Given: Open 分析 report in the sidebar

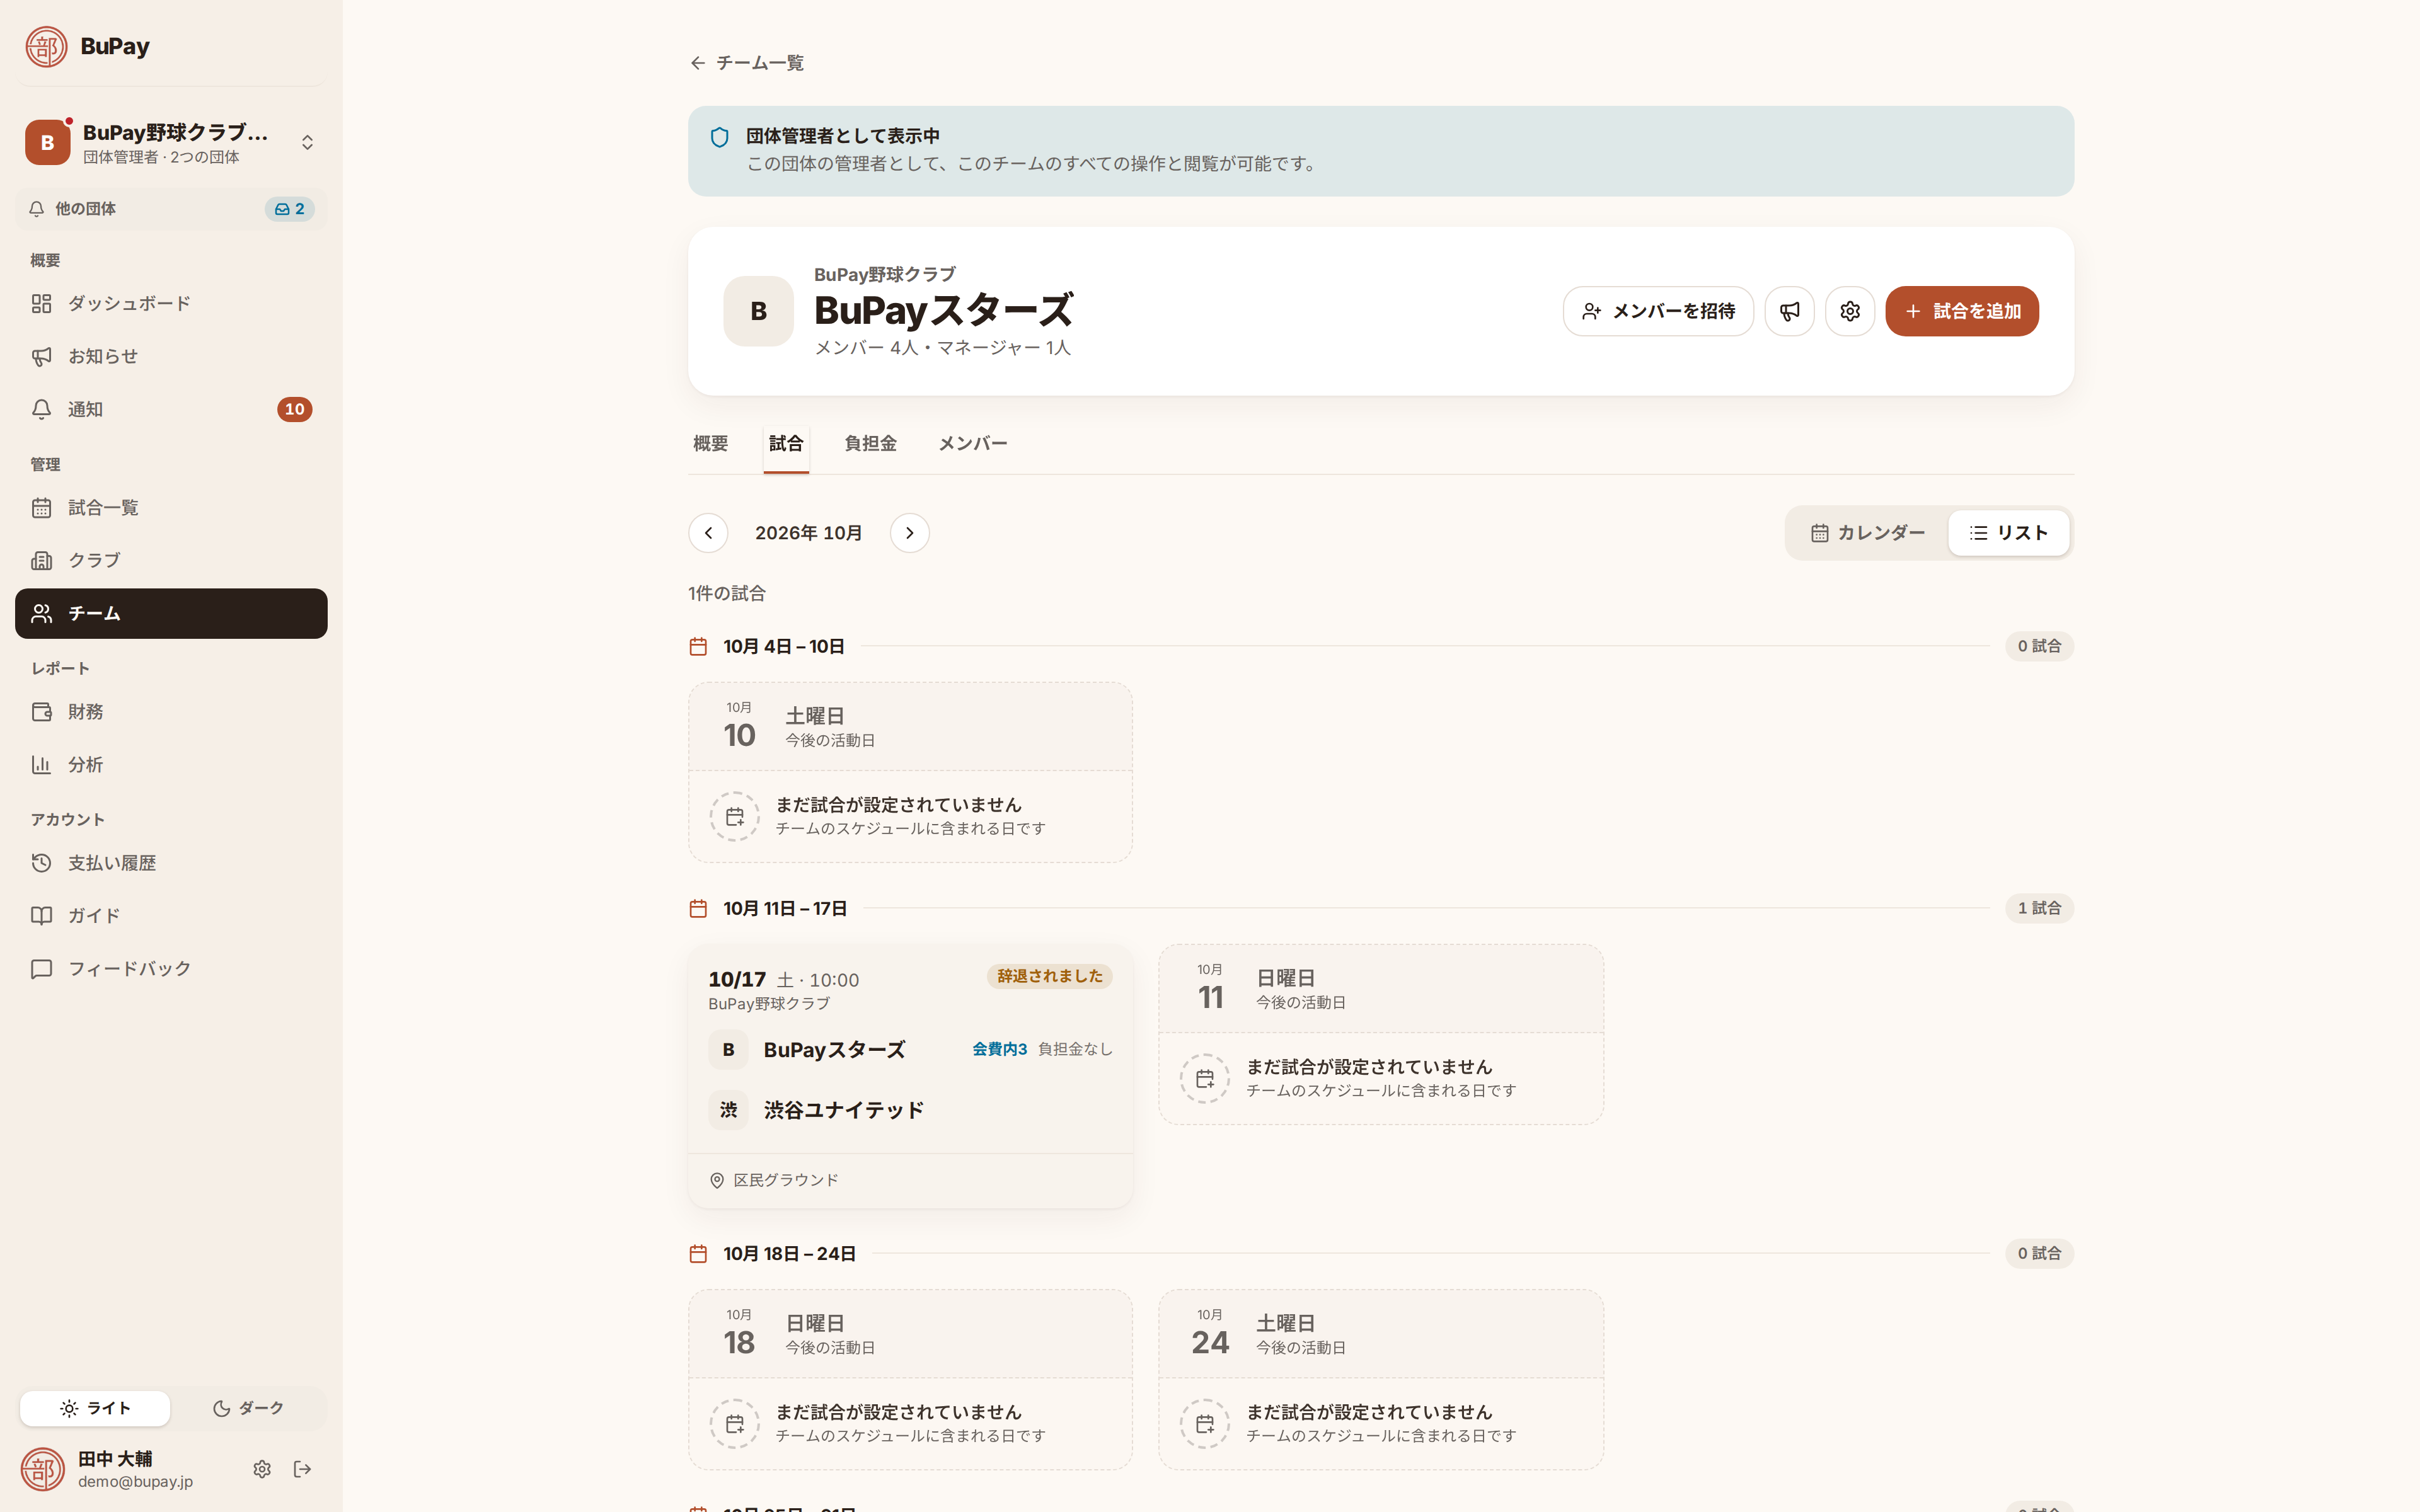Looking at the screenshot, I should [171, 765].
